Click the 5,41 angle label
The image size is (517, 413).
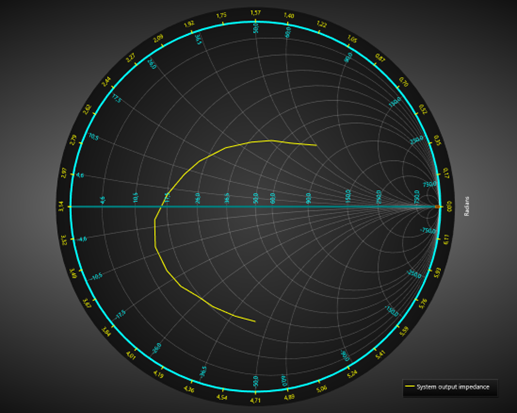pyautogui.click(x=380, y=355)
